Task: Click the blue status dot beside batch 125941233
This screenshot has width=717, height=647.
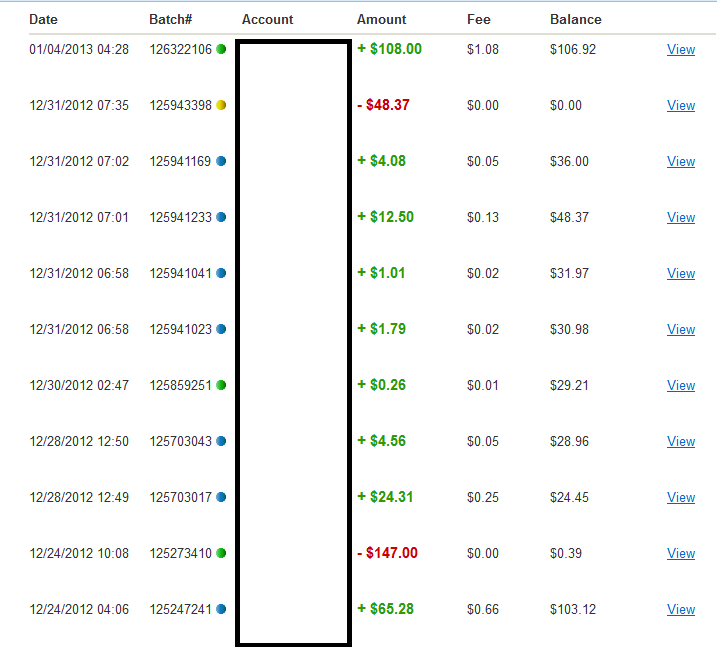Action: pyautogui.click(x=221, y=217)
